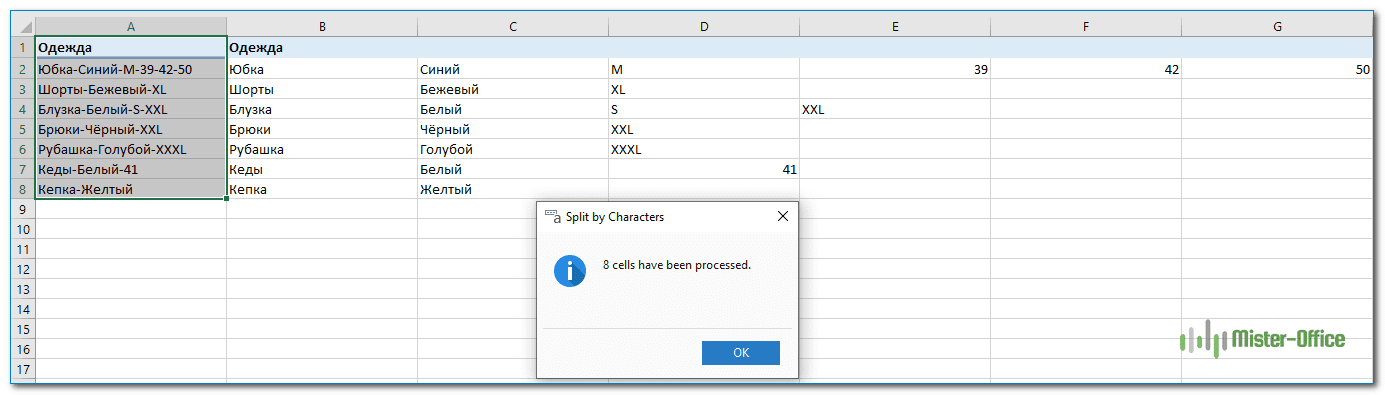Viewport: 1385px width, 395px height.
Task: Select column E header
Action: [895, 27]
